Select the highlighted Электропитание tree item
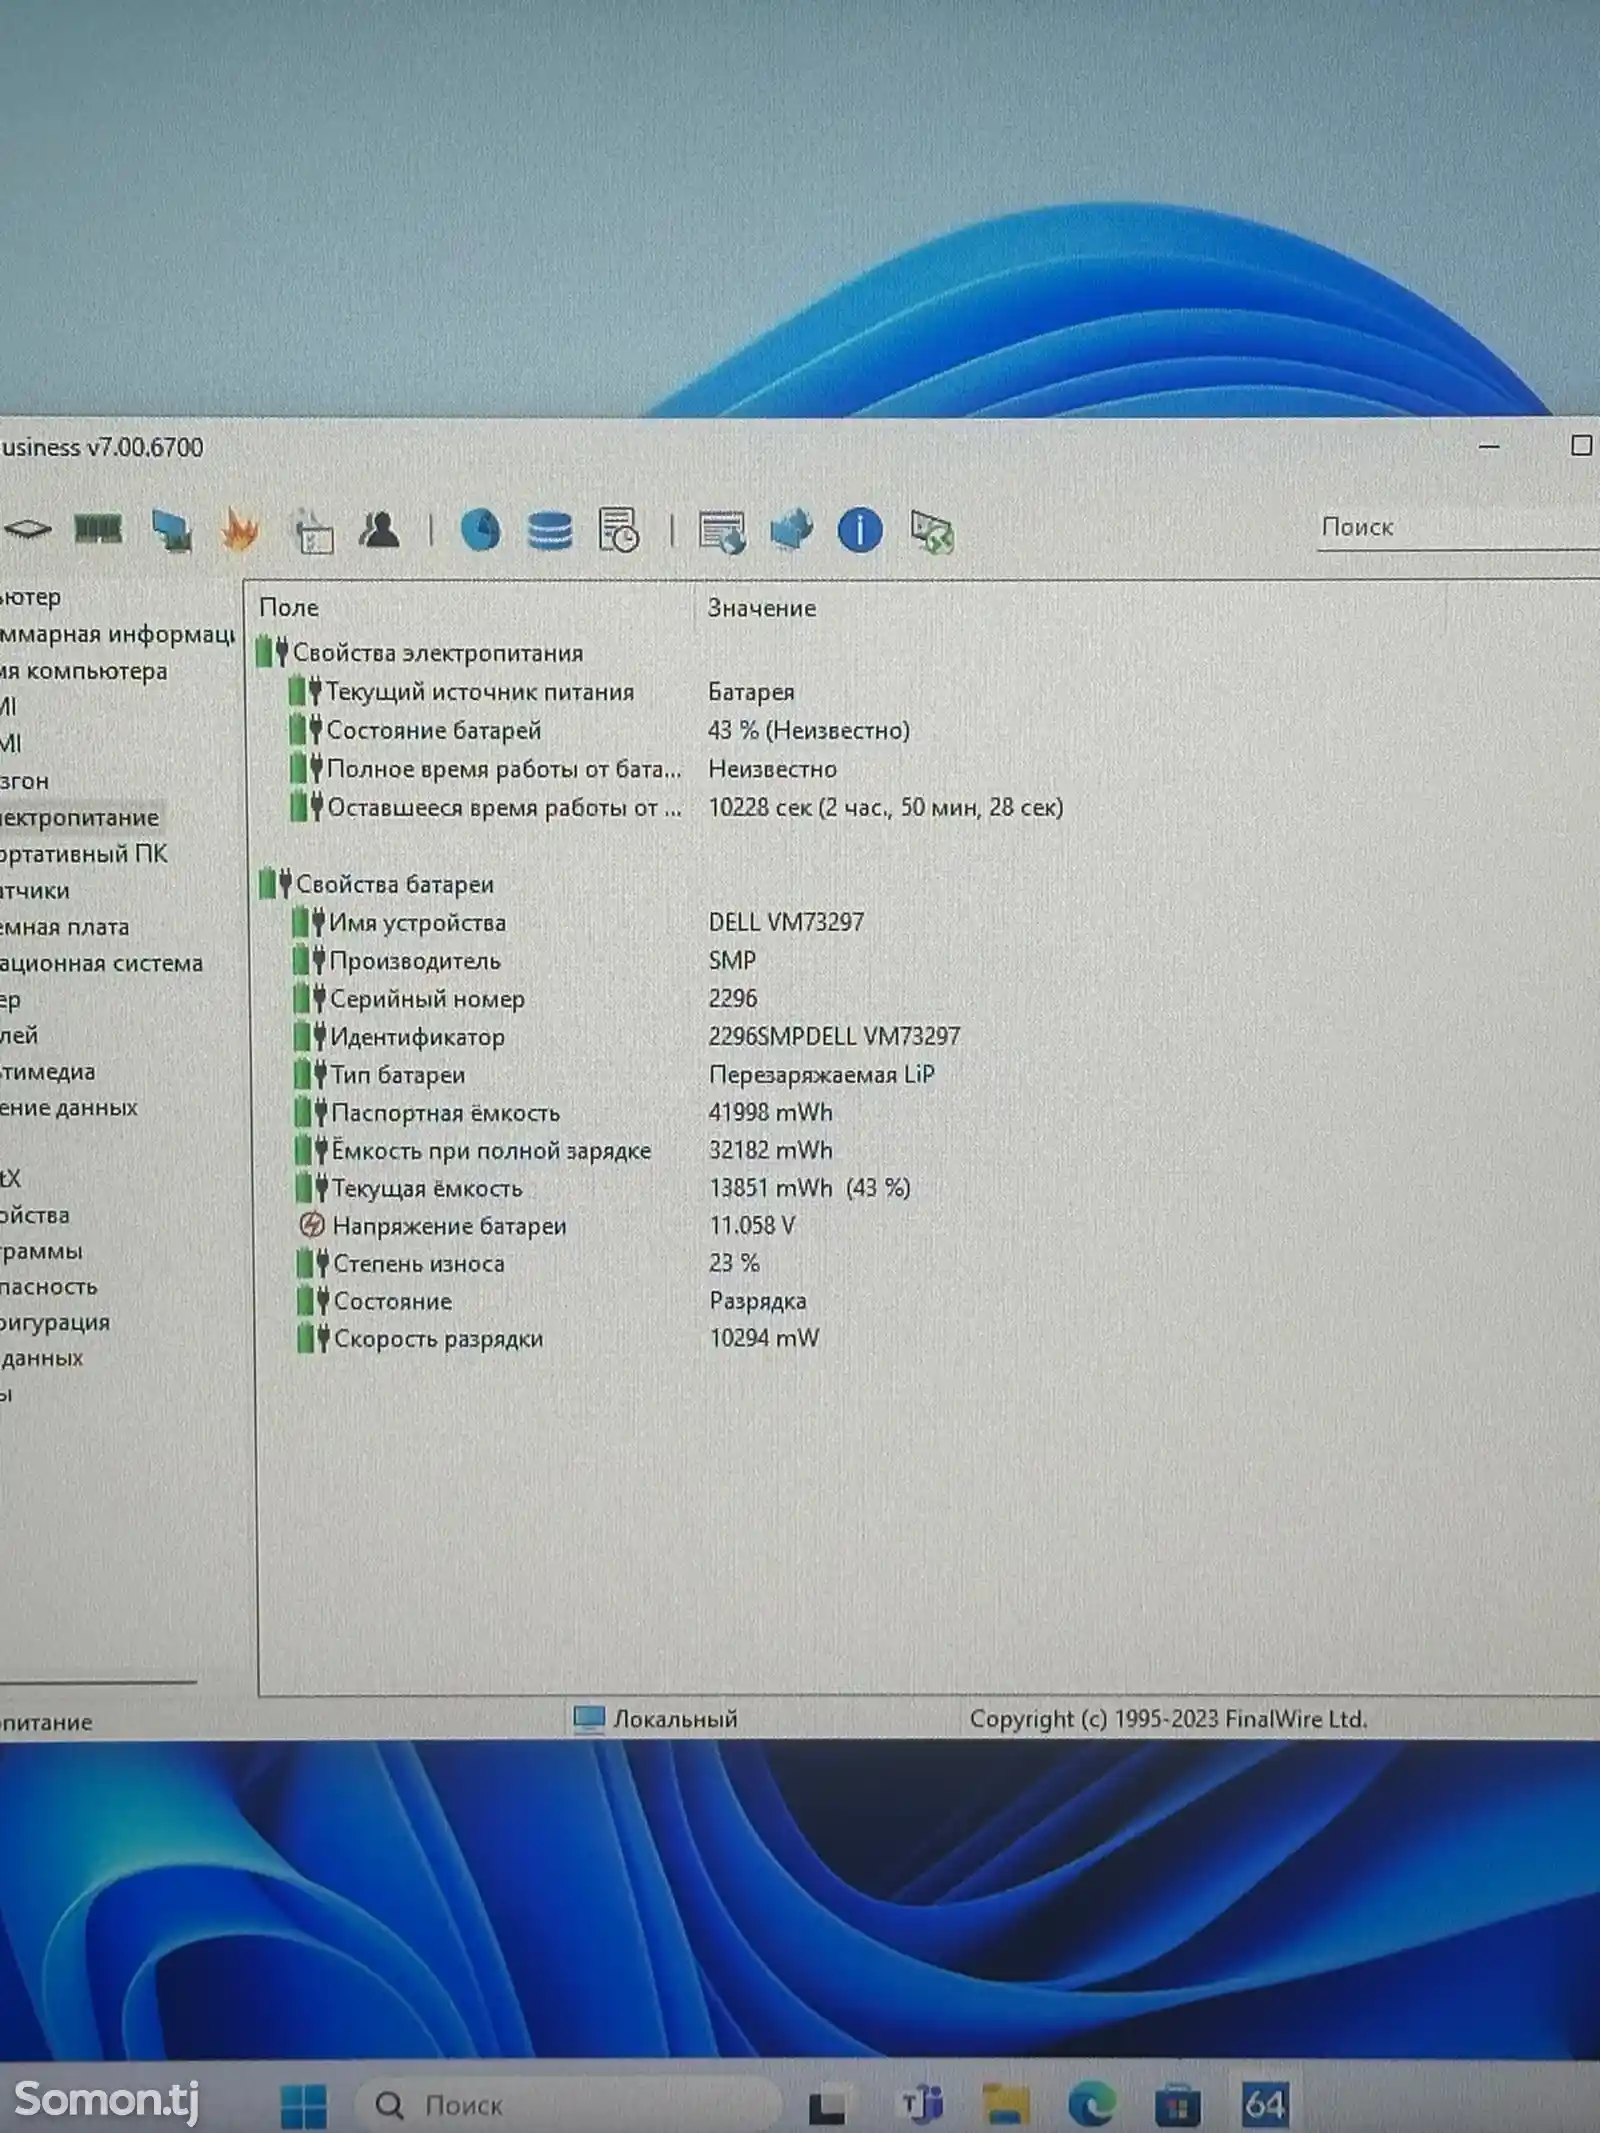 point(80,817)
